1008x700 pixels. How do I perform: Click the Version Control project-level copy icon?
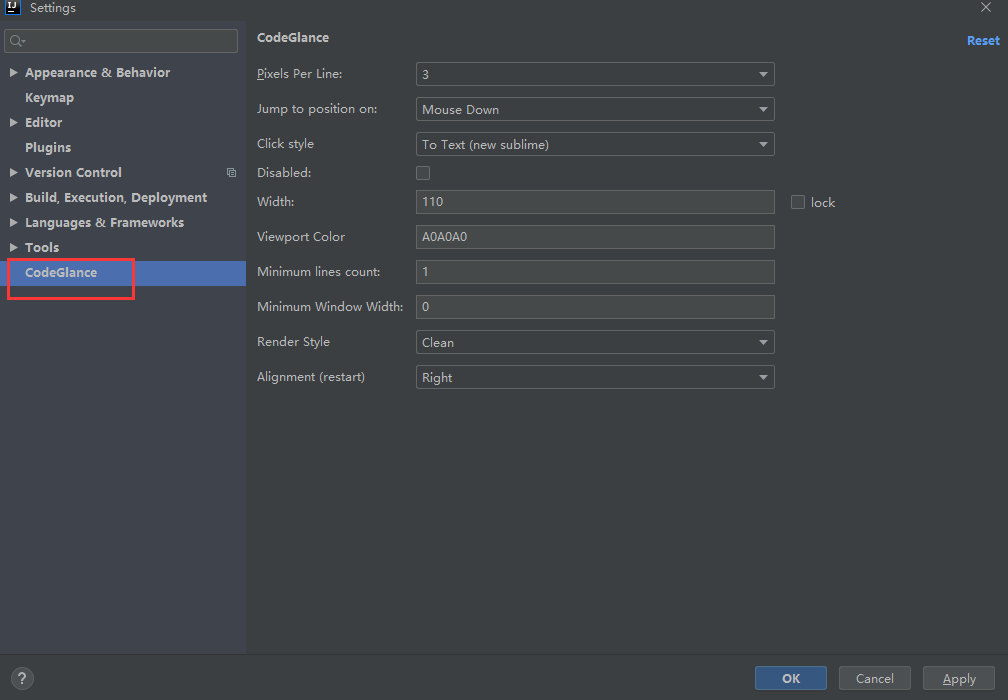point(231,172)
